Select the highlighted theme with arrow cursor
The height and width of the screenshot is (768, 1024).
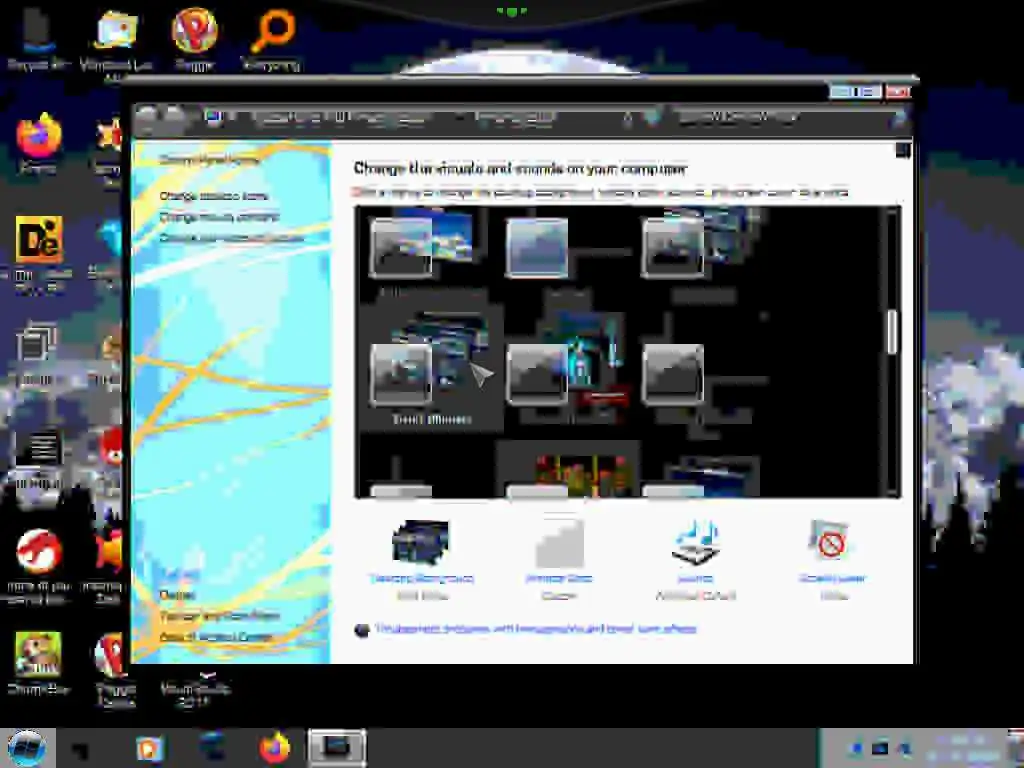pos(431,369)
